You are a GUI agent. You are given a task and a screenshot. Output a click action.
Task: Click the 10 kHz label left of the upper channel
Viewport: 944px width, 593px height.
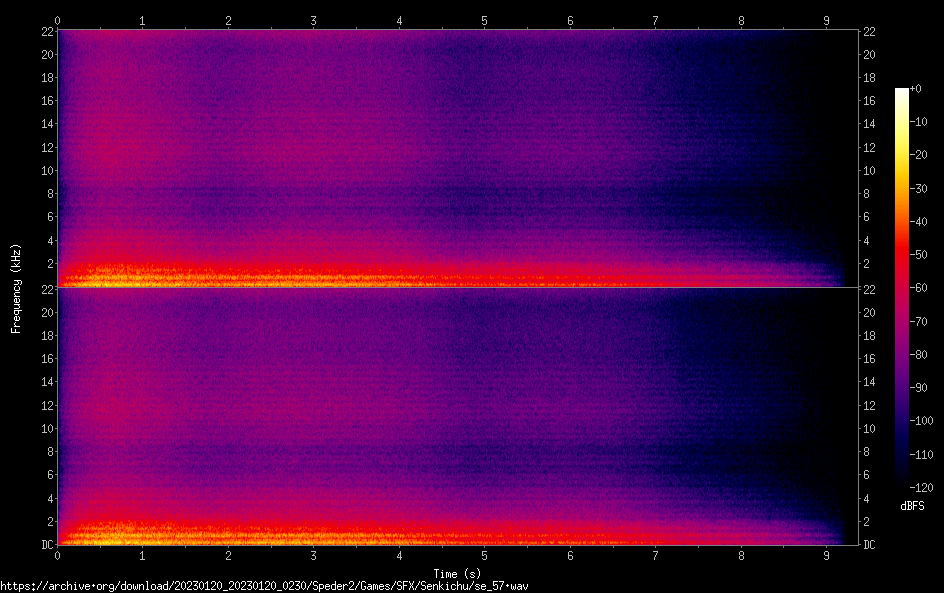pos(45,170)
